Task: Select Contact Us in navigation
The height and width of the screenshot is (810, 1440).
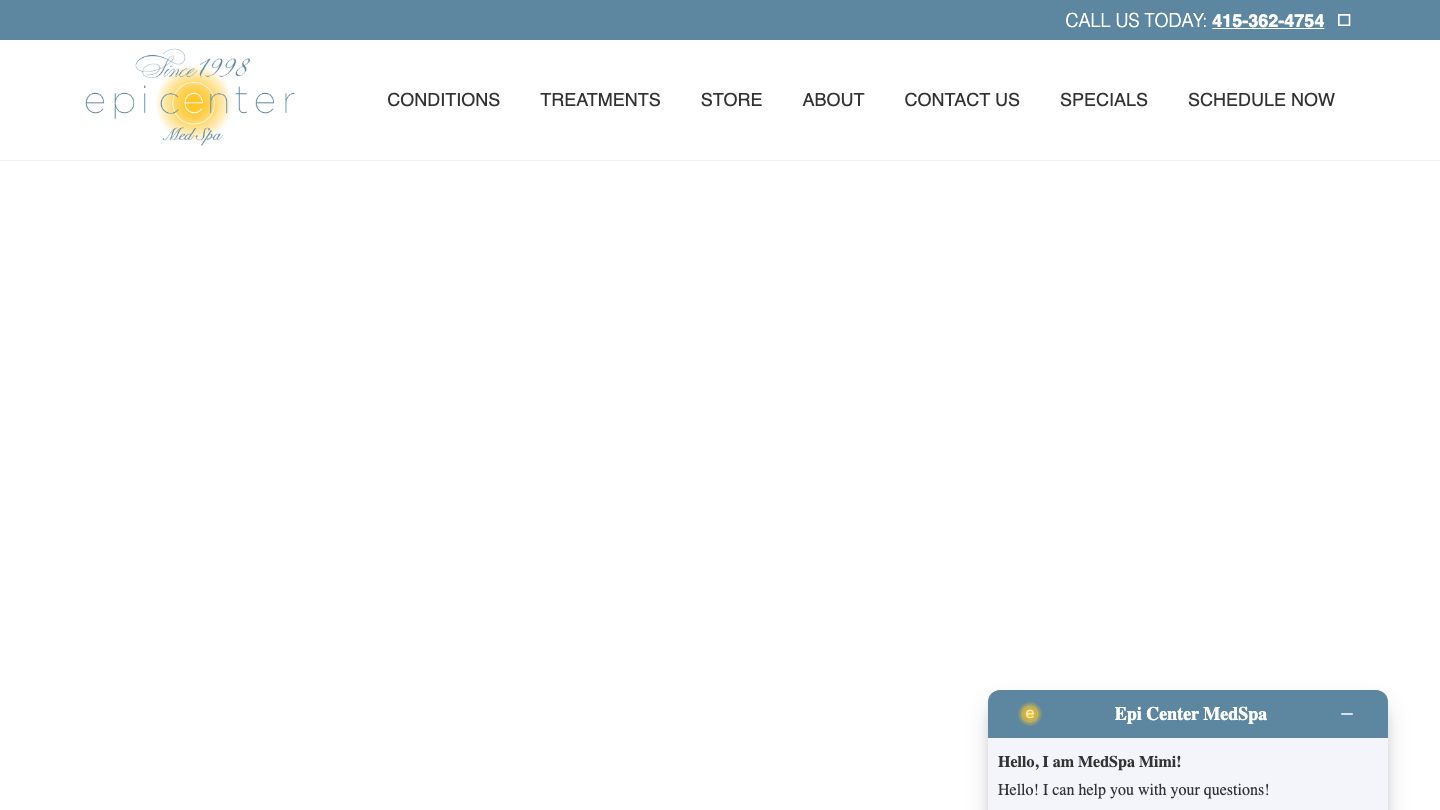Action: (x=961, y=100)
